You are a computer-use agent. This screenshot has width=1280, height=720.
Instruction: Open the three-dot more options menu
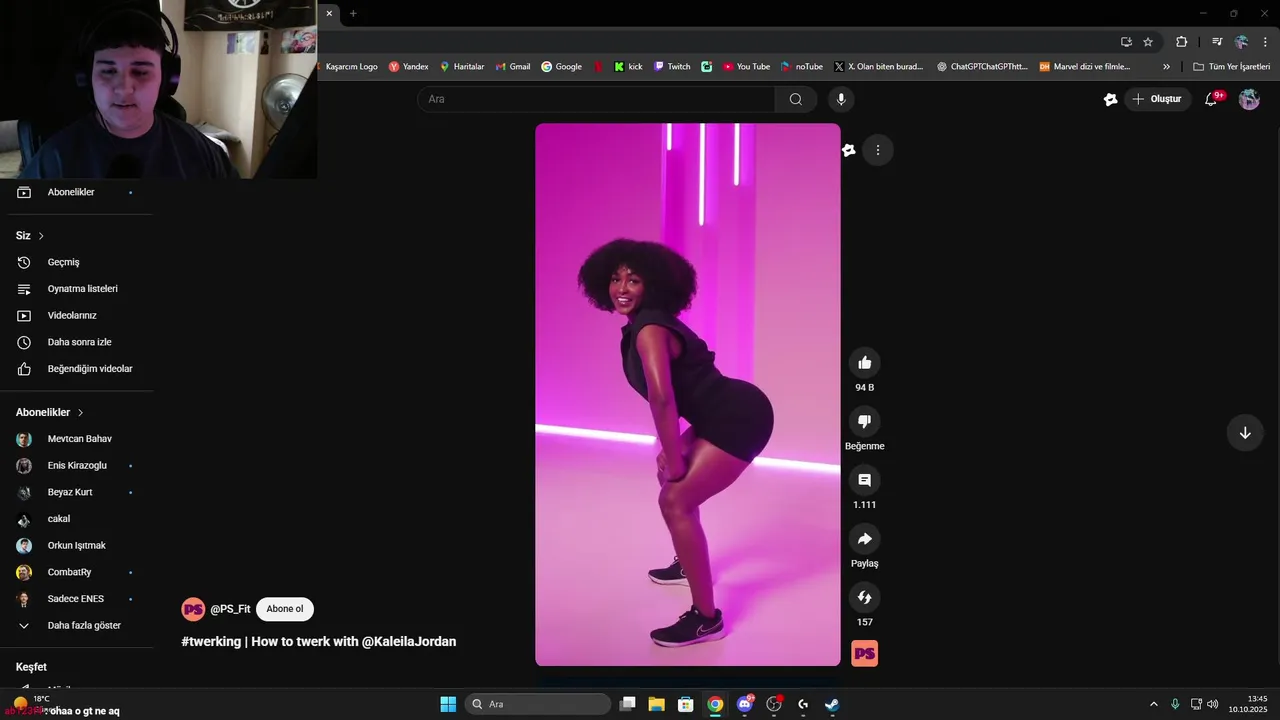click(878, 150)
